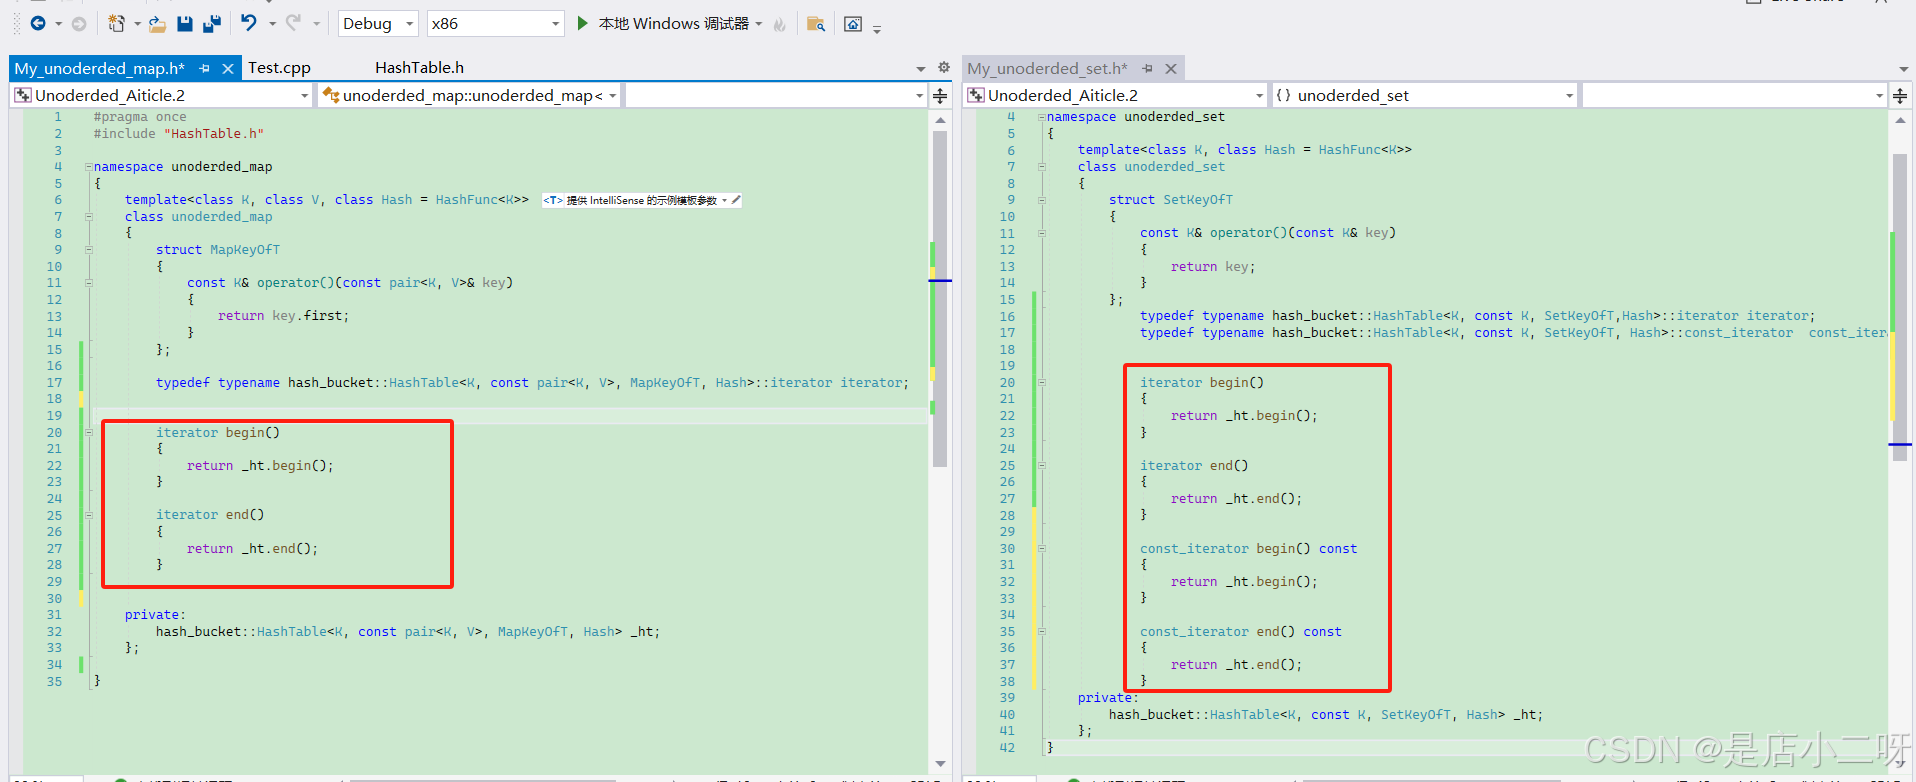The image size is (1916, 782).
Task: Show left tab well open-files list arrow
Action: pos(921,69)
